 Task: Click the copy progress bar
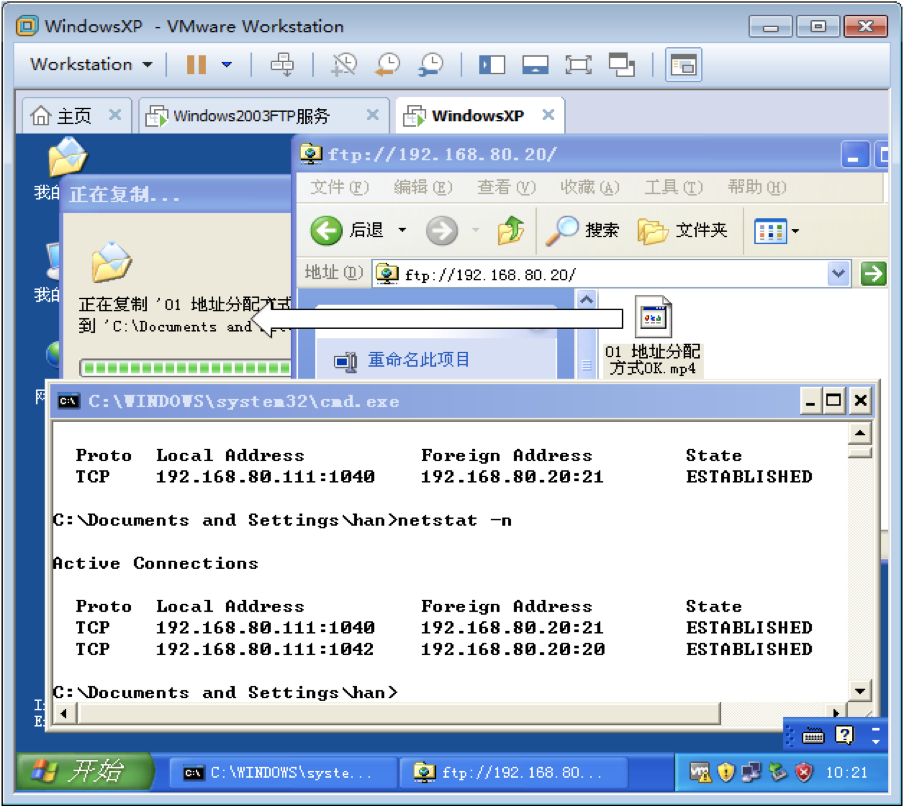pos(186,368)
